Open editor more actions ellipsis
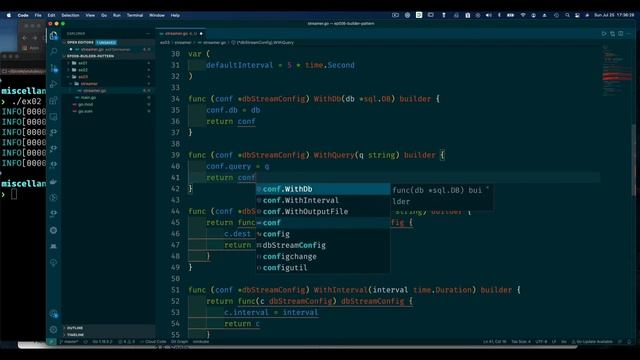The width and height of the screenshot is (640, 360). point(629,33)
